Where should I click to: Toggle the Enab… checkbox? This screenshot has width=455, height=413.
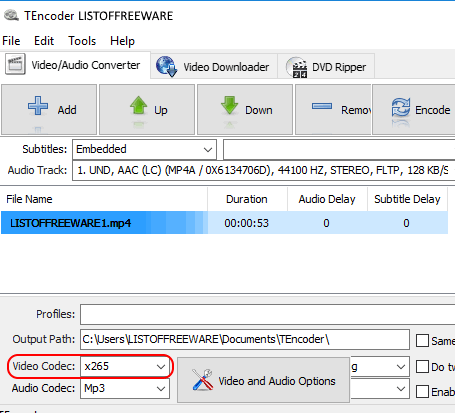422,391
